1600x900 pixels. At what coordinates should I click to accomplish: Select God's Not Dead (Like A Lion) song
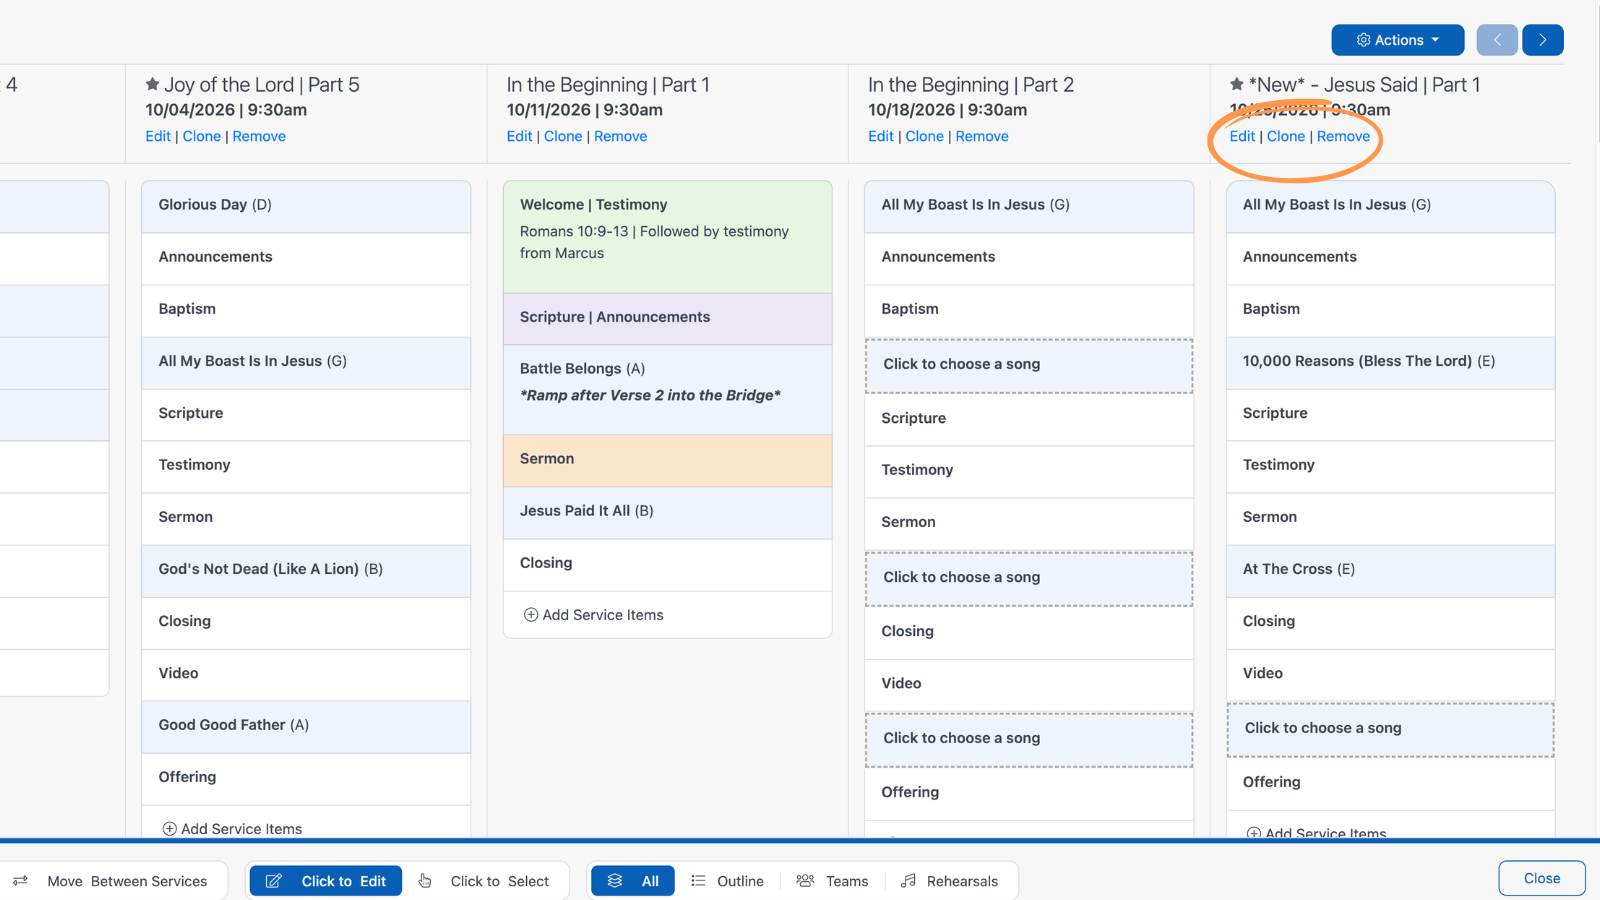(x=306, y=570)
